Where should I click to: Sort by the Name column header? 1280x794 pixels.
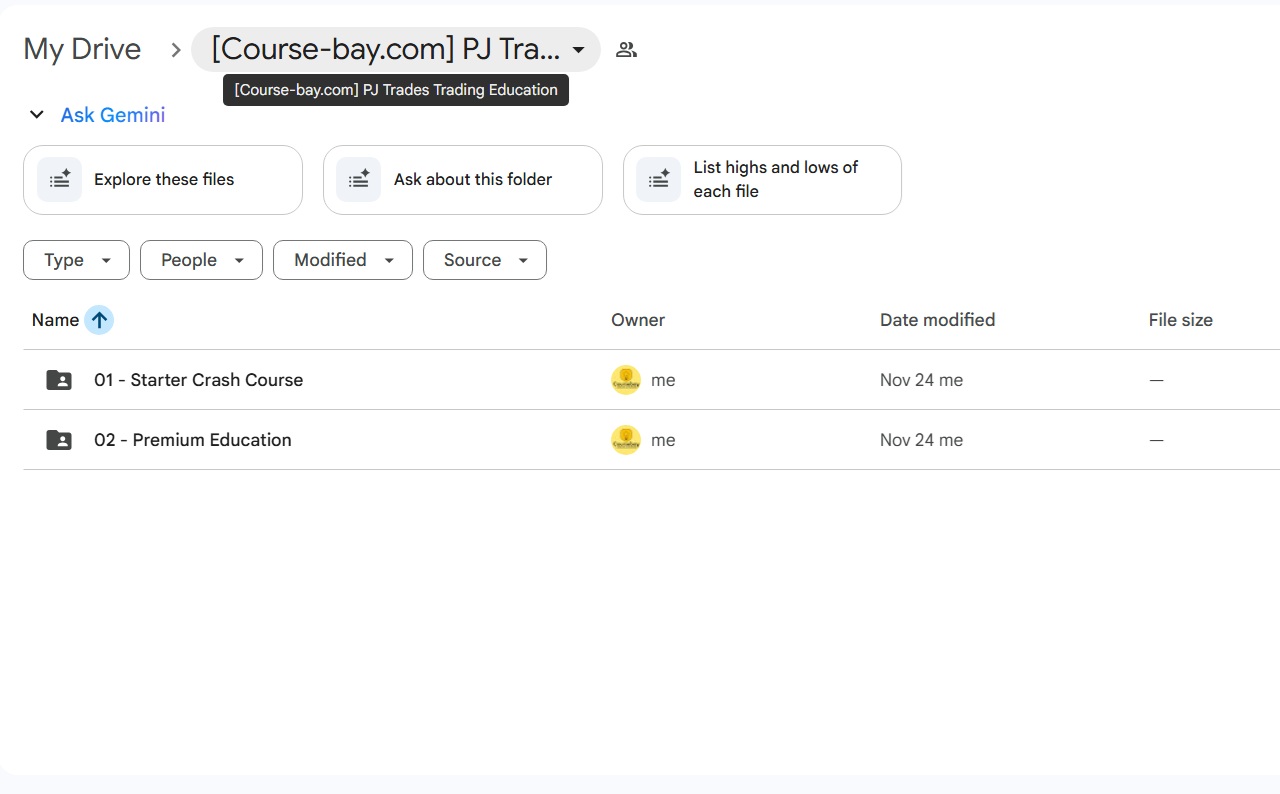[x=55, y=320]
